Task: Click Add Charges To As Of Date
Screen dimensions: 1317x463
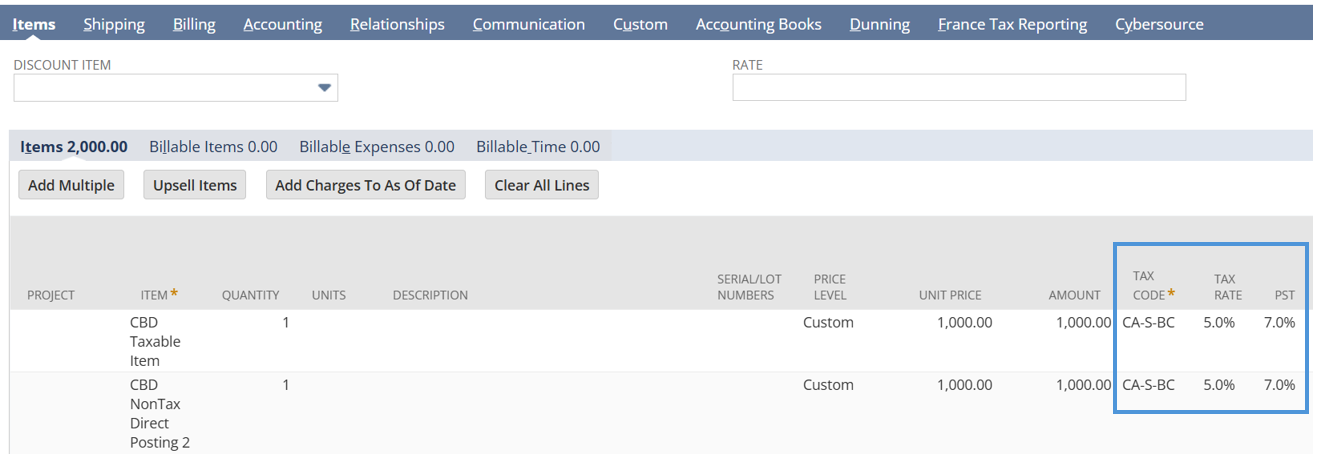Action: pos(366,185)
